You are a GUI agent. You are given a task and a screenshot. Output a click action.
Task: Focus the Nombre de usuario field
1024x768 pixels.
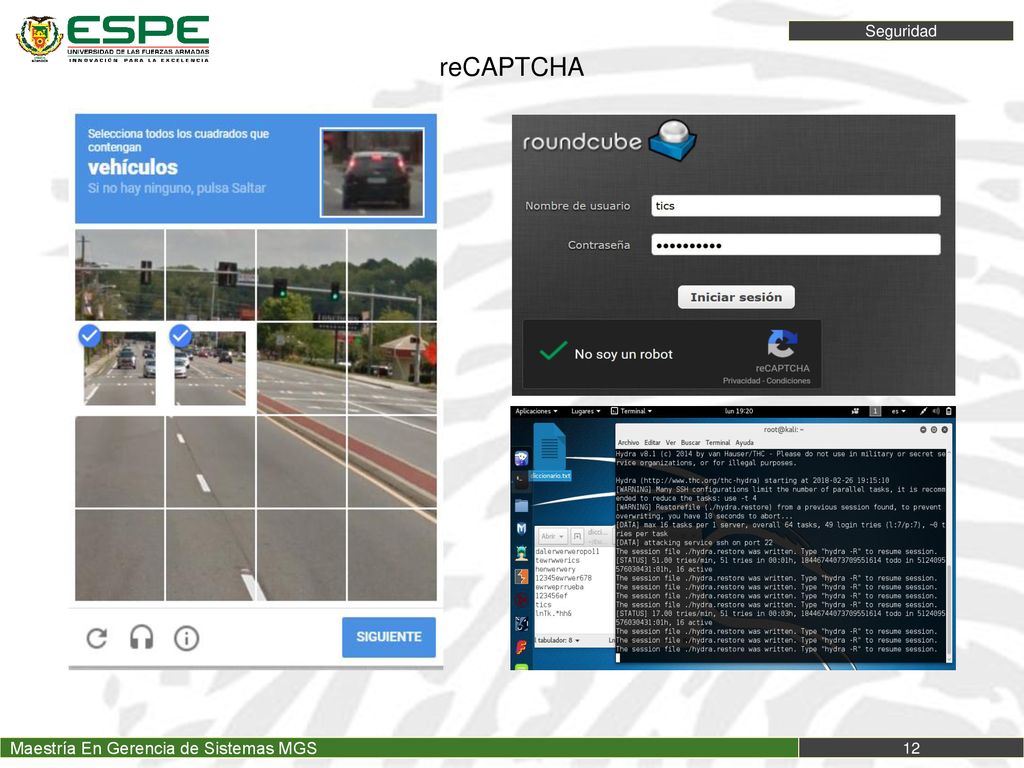click(x=795, y=206)
